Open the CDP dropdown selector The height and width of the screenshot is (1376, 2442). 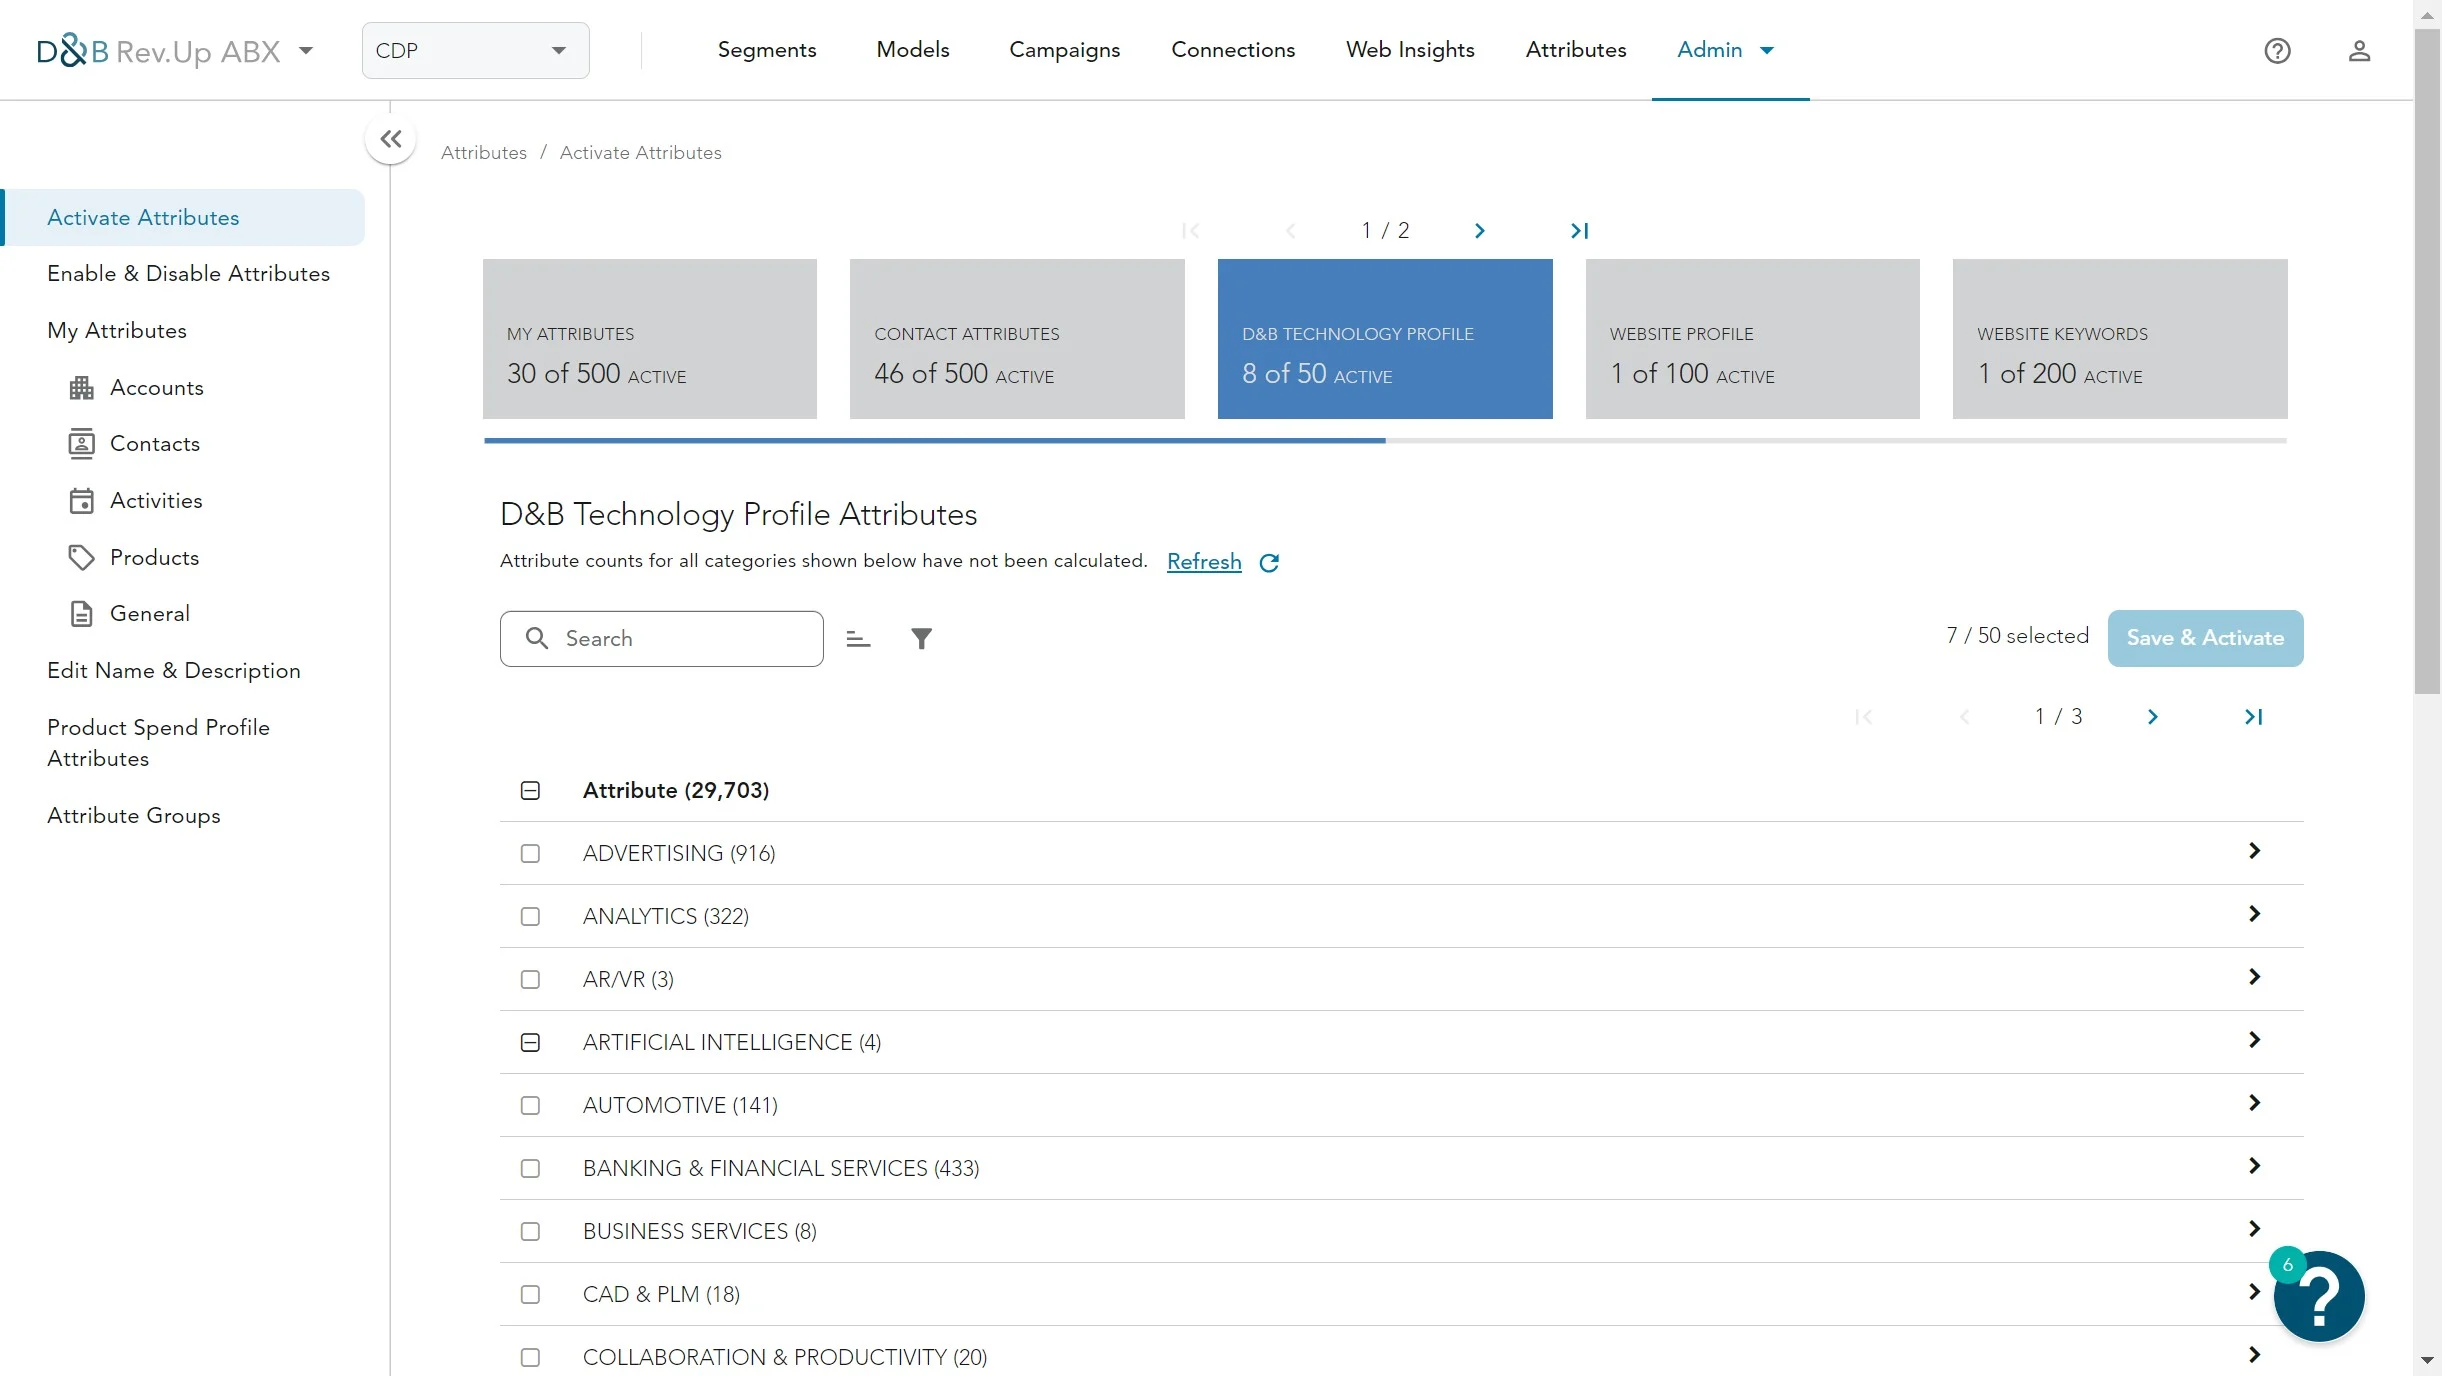(x=475, y=51)
